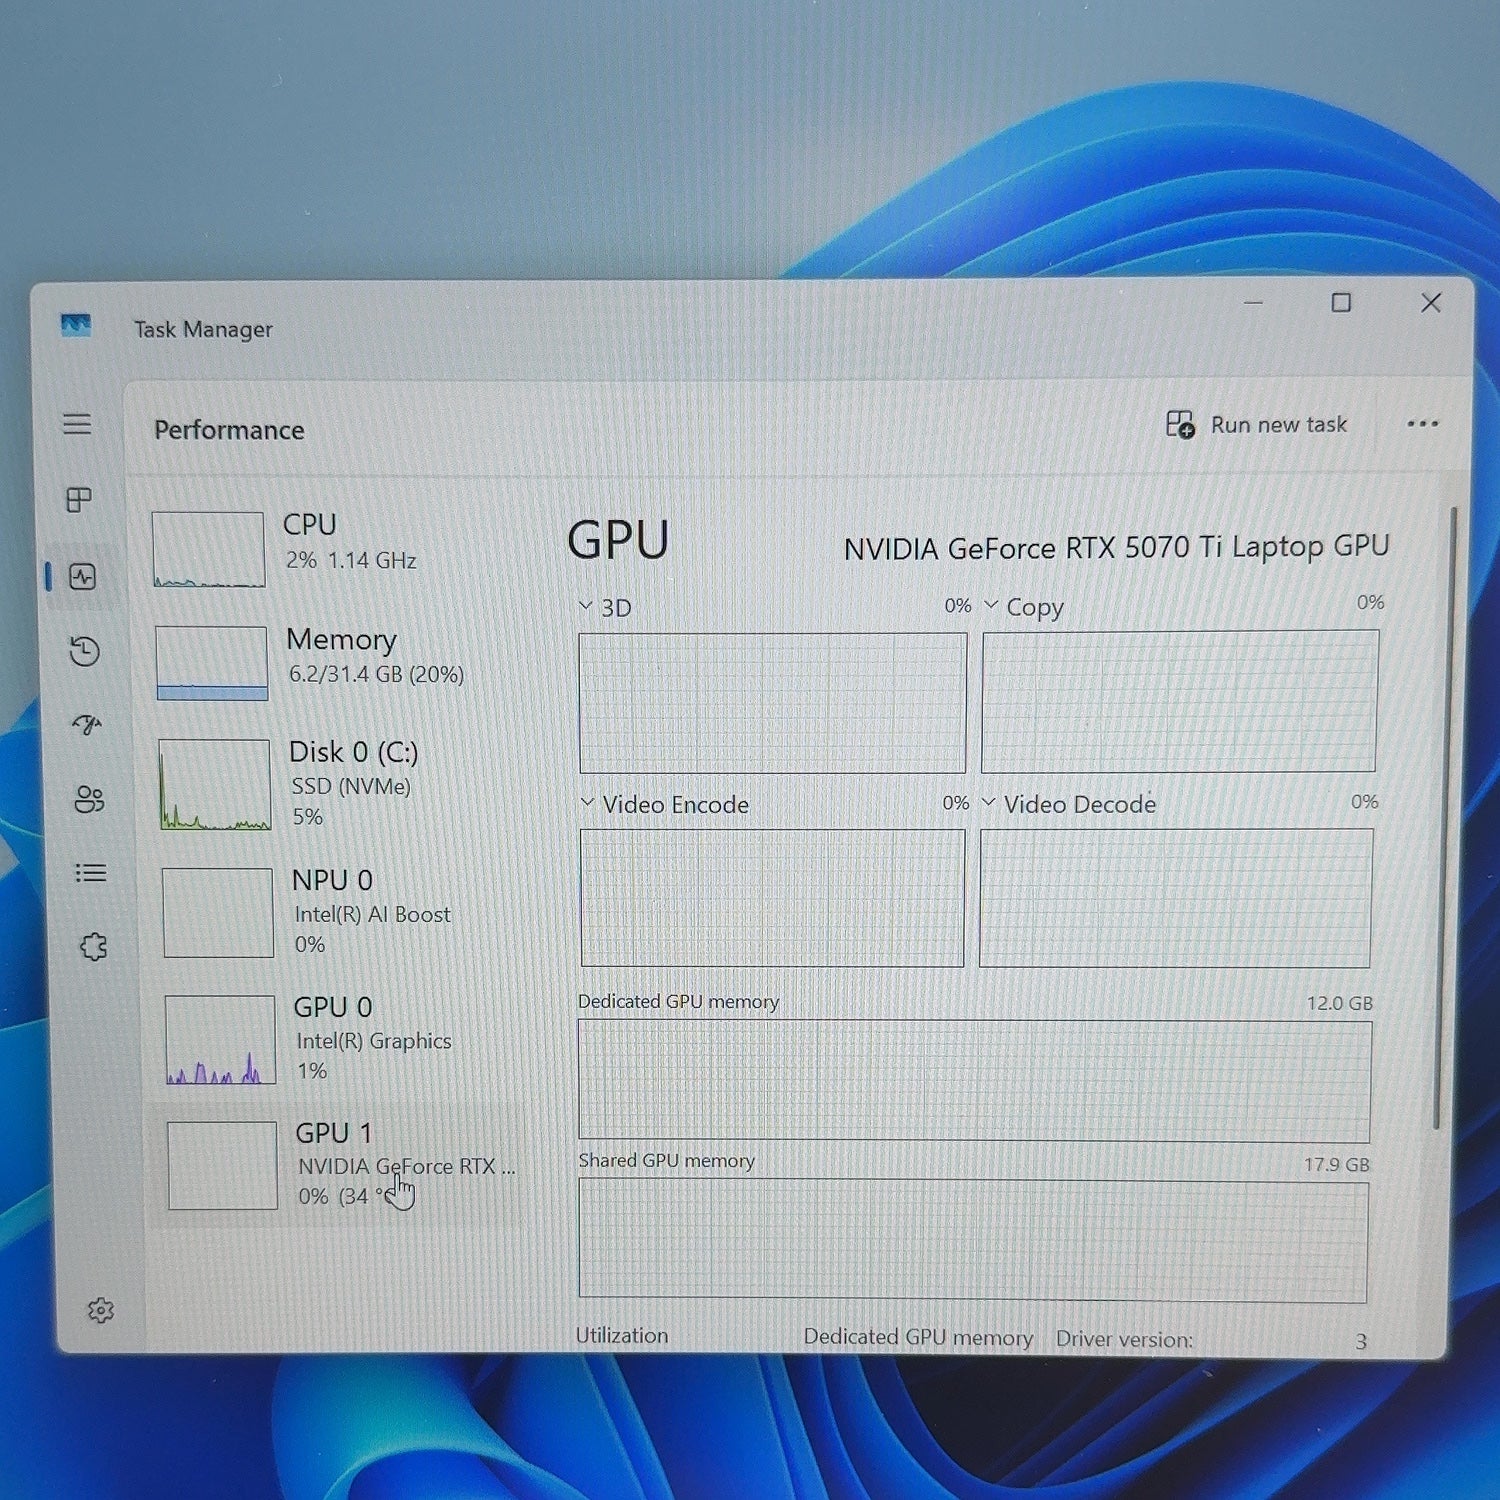Open the hamburger navigation menu

77,424
